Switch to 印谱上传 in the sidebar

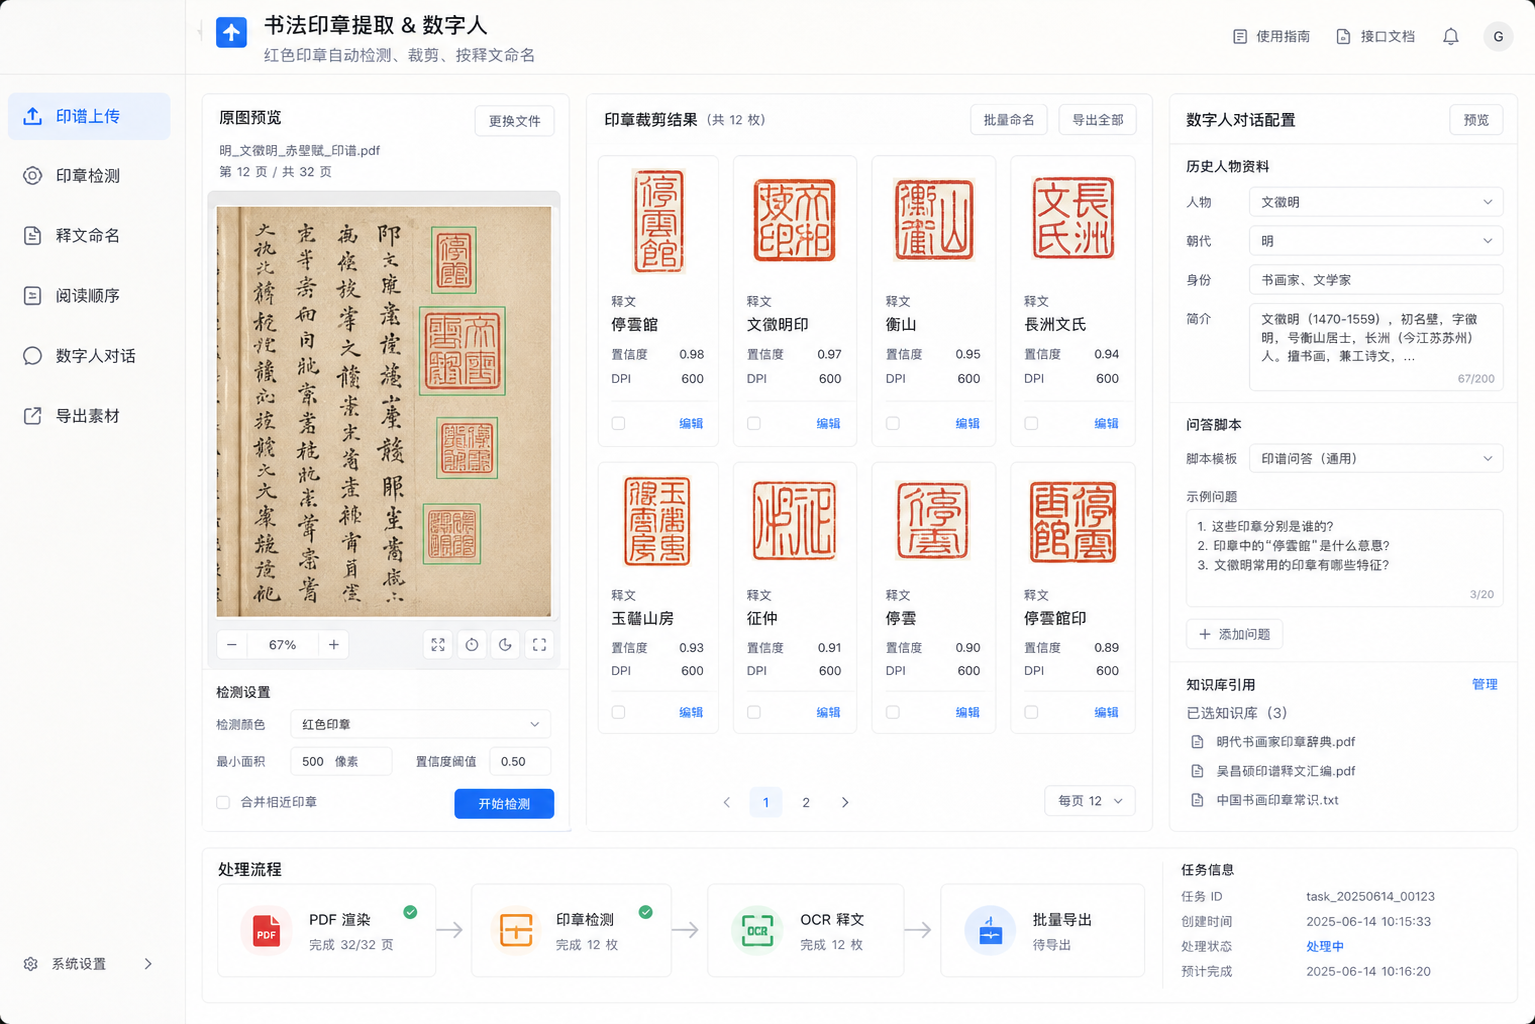tap(89, 116)
